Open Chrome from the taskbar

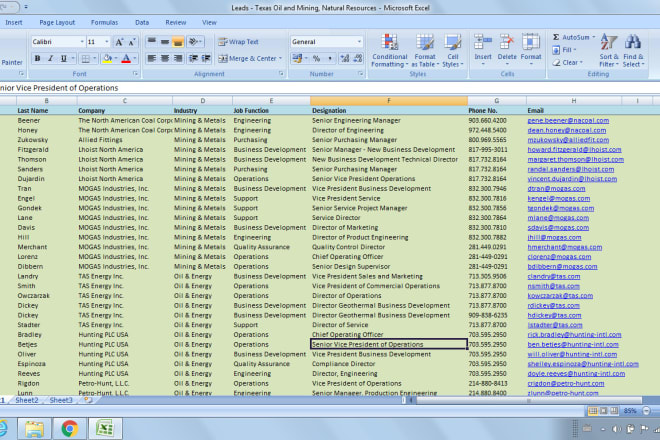(70, 429)
